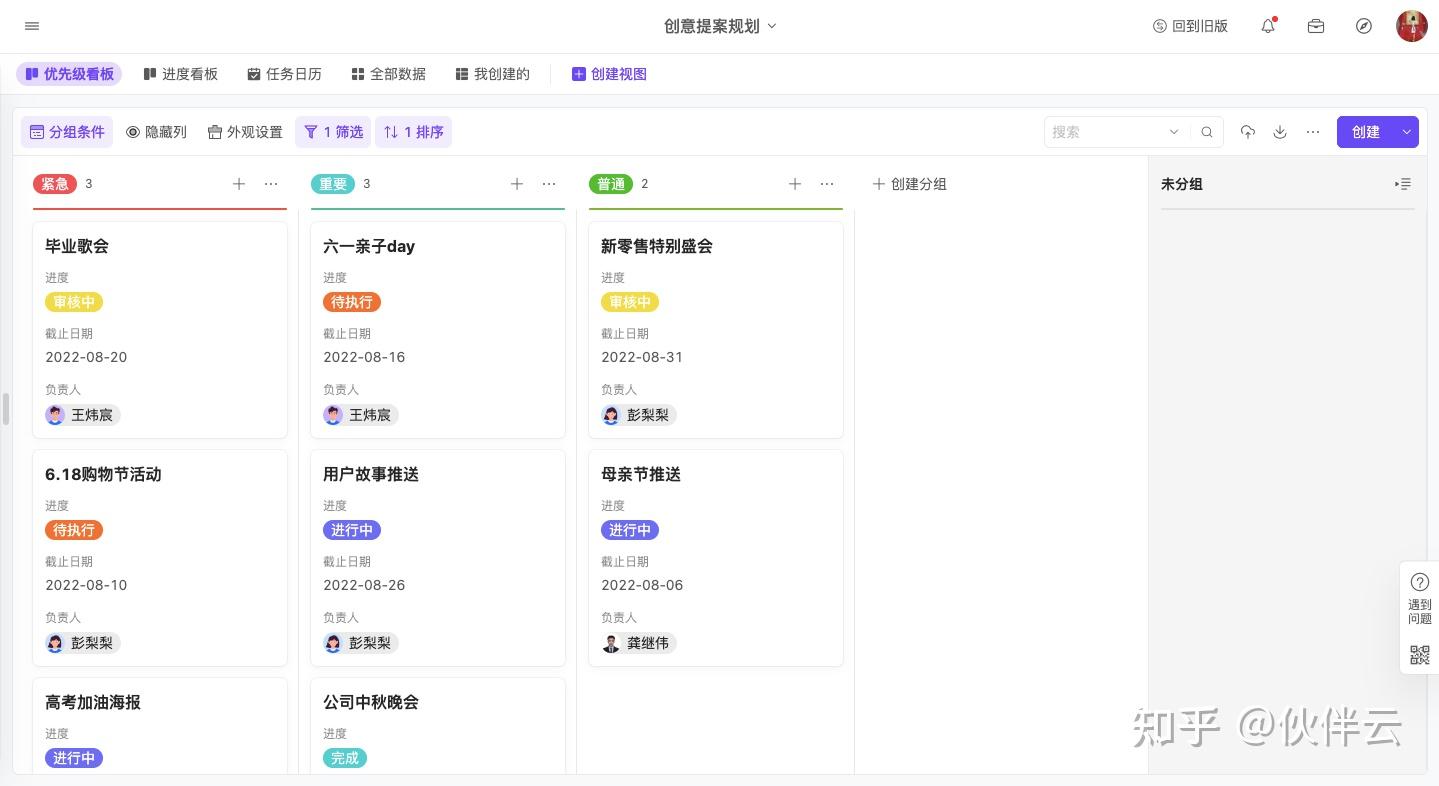Toggle the 1 筛选 filter
The image size is (1439, 786).
click(x=333, y=132)
